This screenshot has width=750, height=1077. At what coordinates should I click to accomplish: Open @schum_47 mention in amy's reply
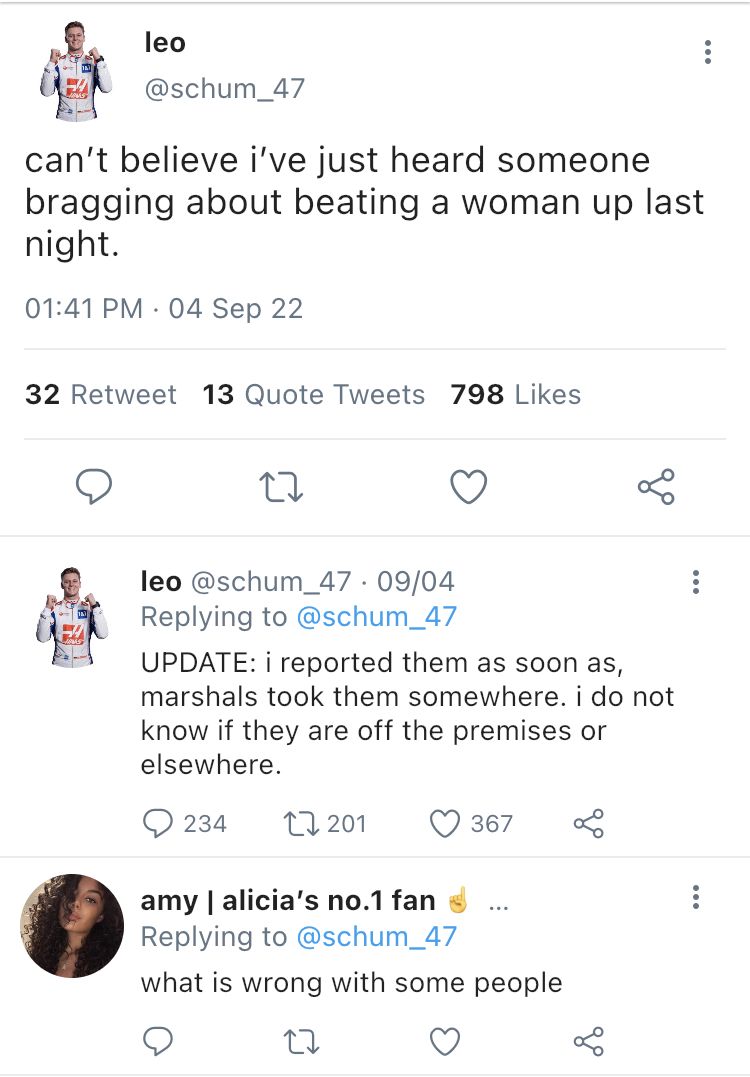pyautogui.click(x=376, y=937)
